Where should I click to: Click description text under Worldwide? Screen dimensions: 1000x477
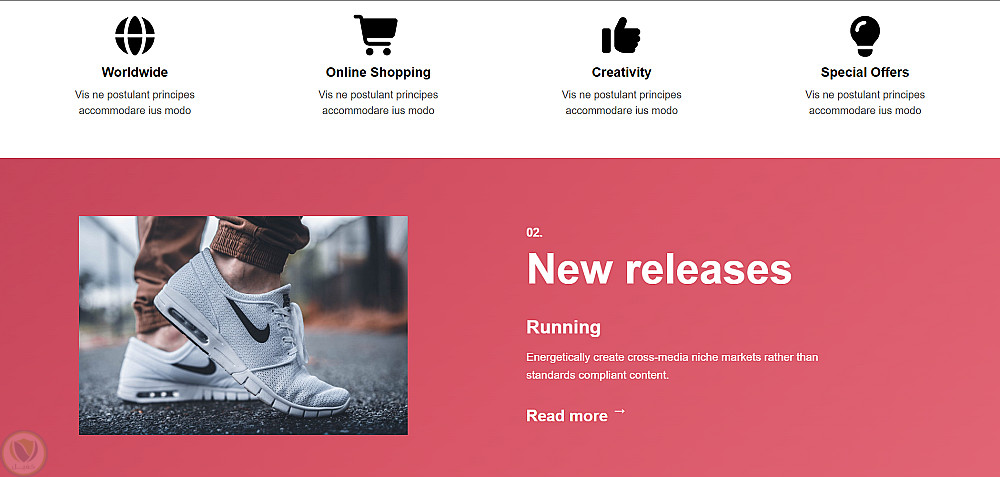[x=135, y=103]
